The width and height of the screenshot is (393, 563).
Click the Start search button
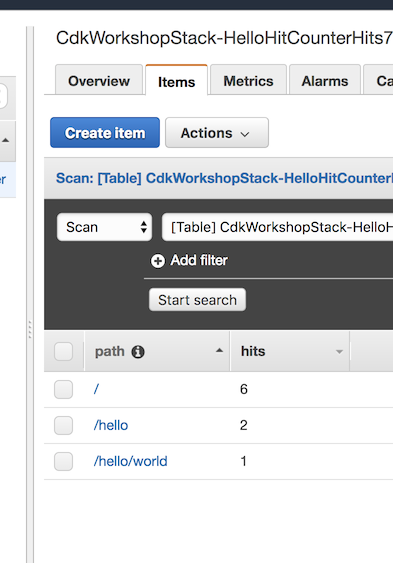197,300
